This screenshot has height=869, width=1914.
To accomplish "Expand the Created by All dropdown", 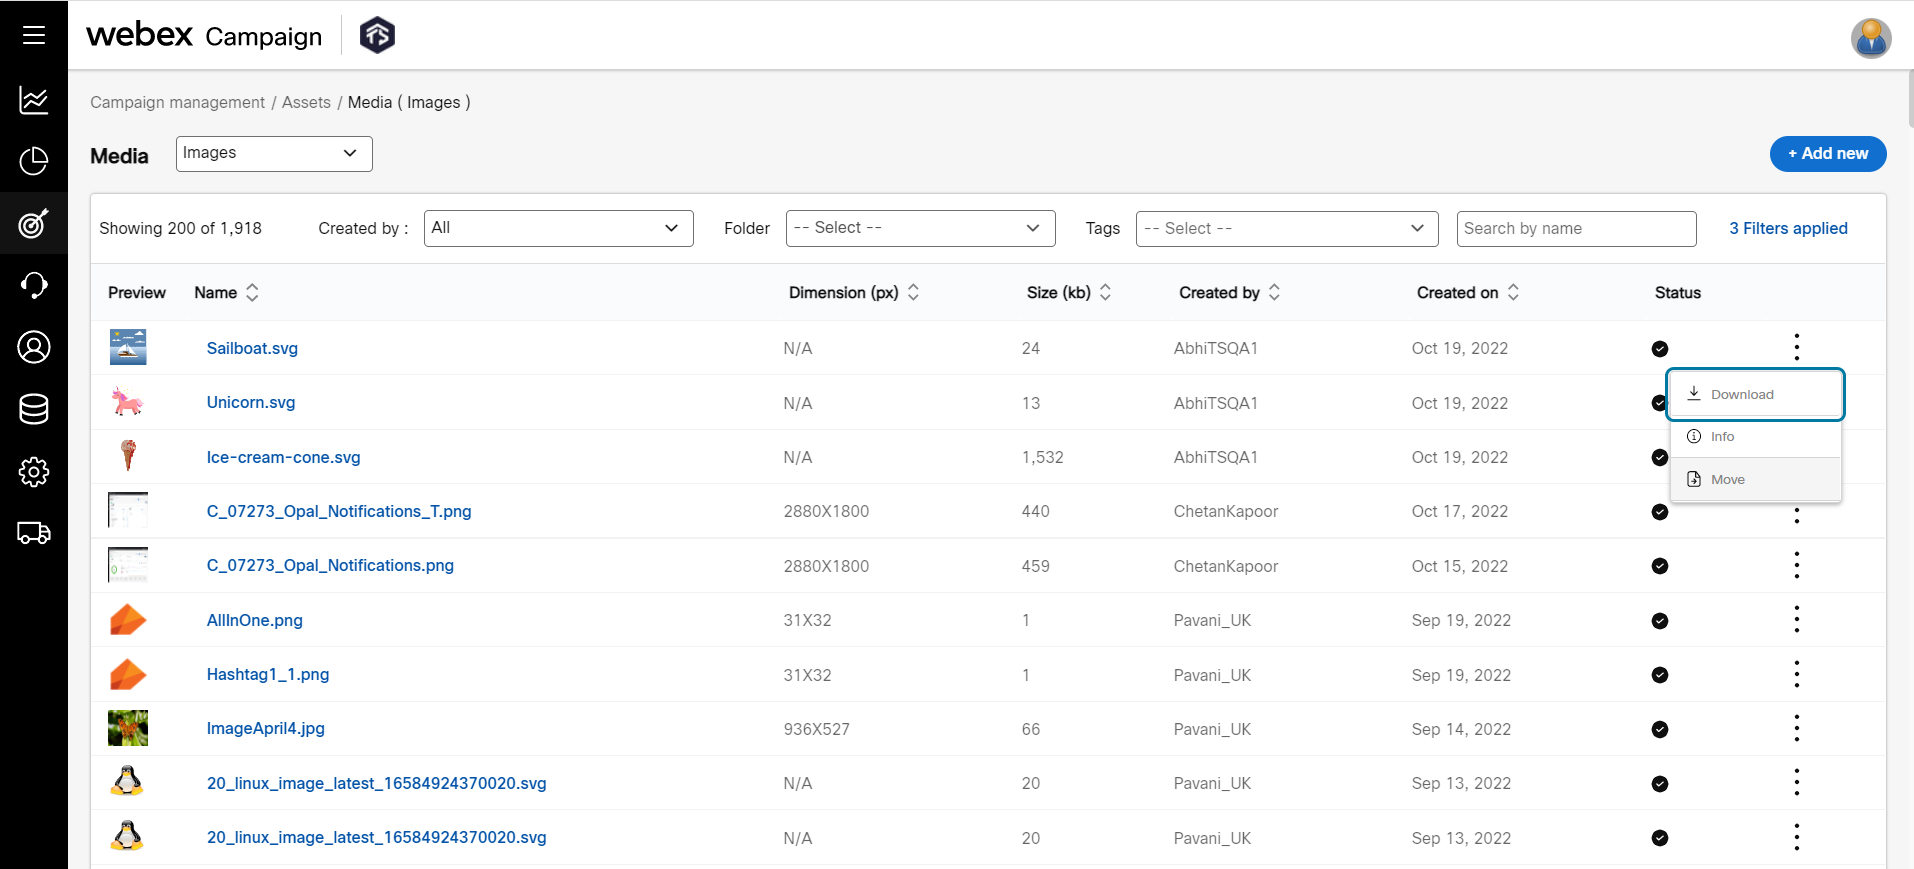I will (558, 228).
